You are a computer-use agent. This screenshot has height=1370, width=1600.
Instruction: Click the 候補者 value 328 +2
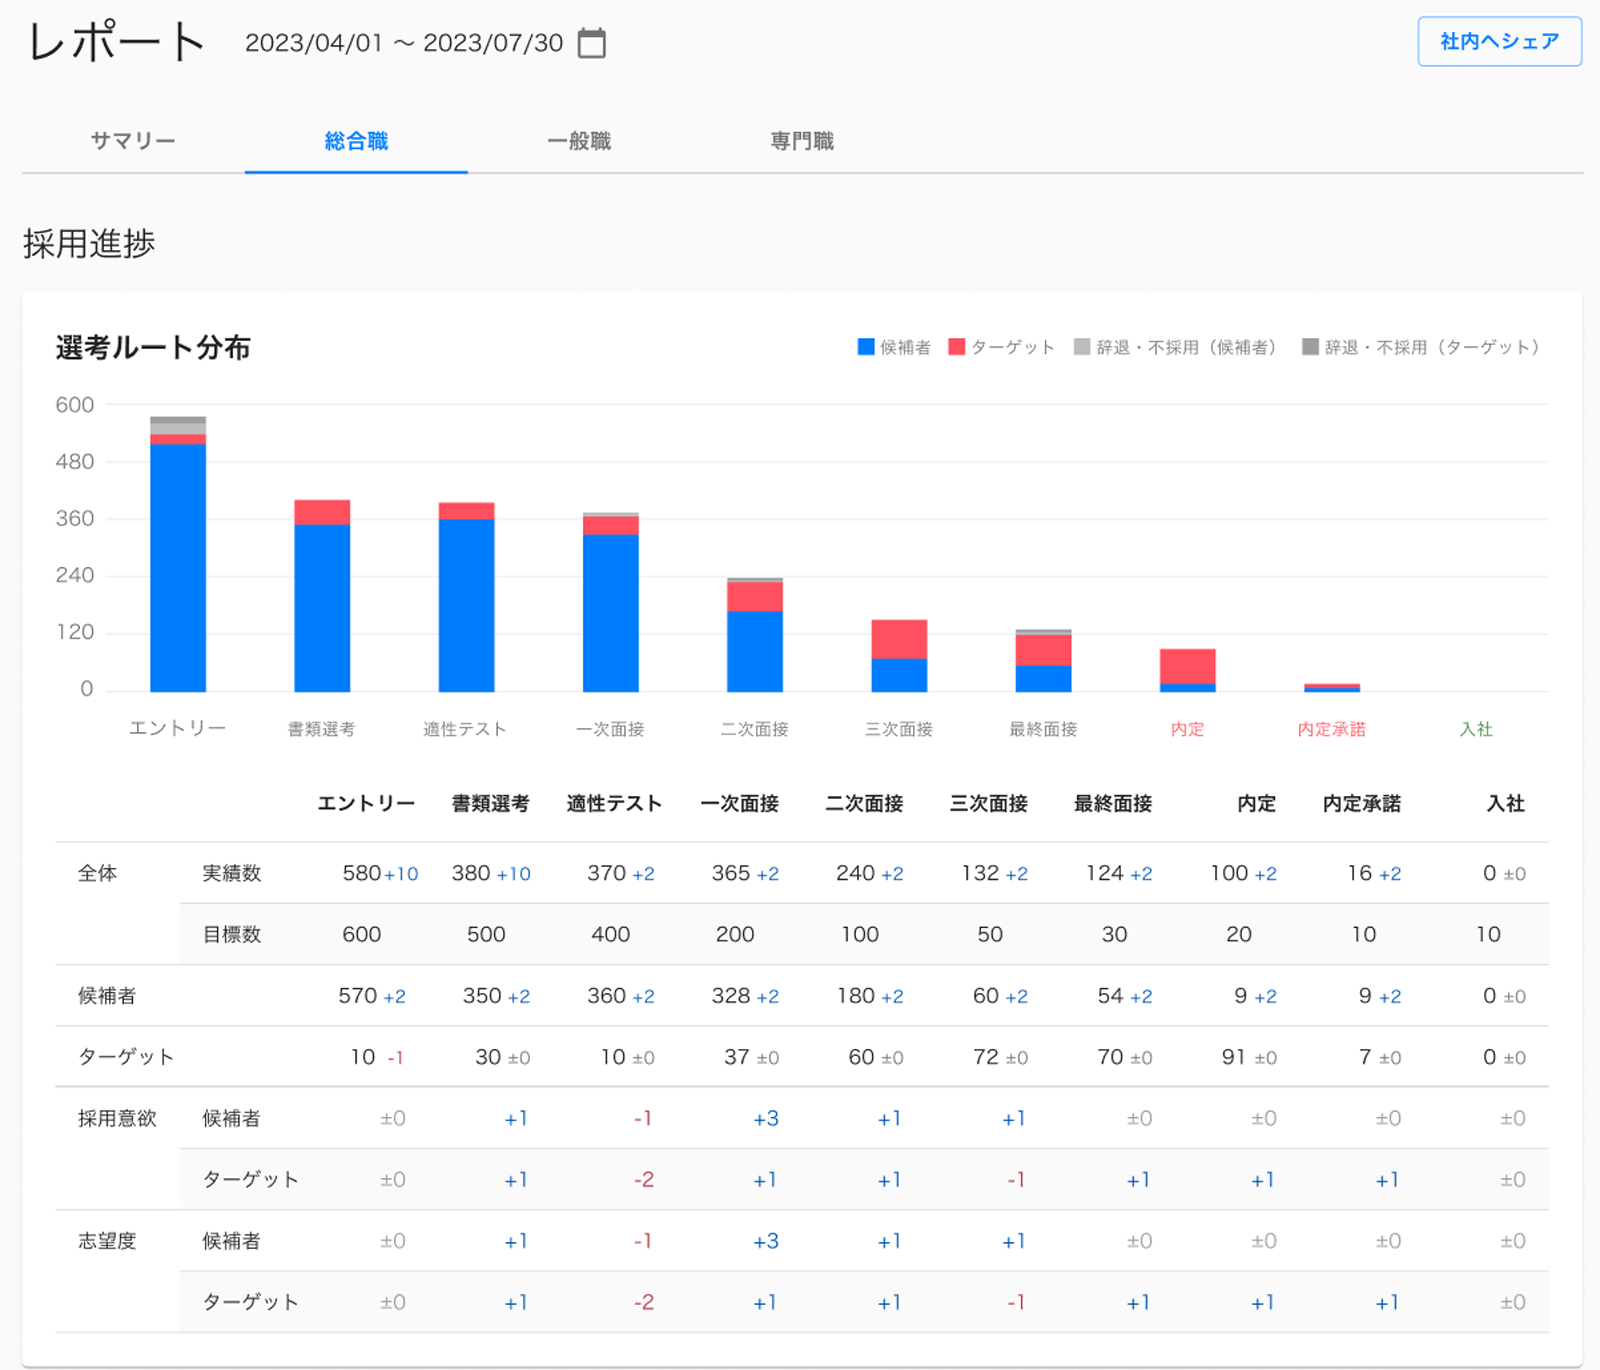tap(745, 996)
